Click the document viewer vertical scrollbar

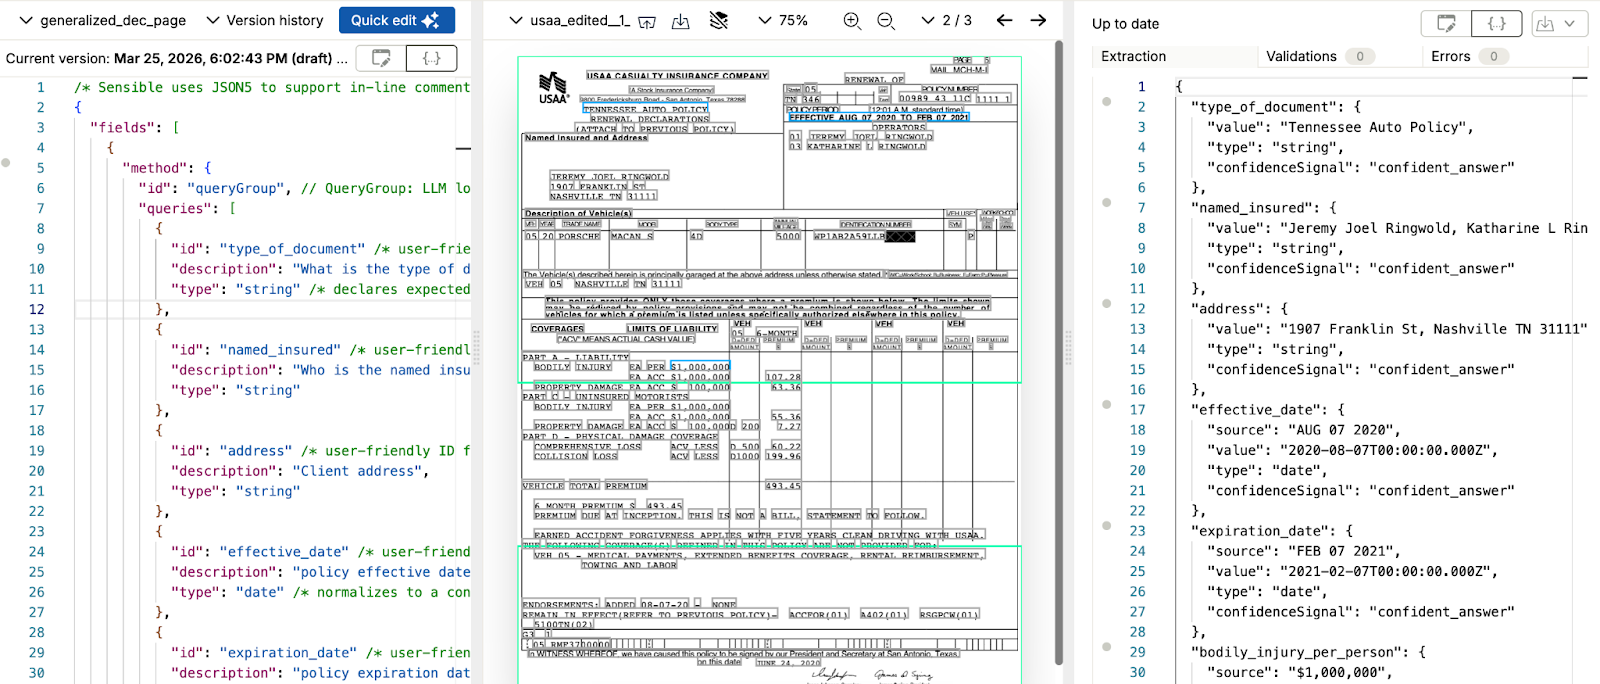(x=1059, y=350)
